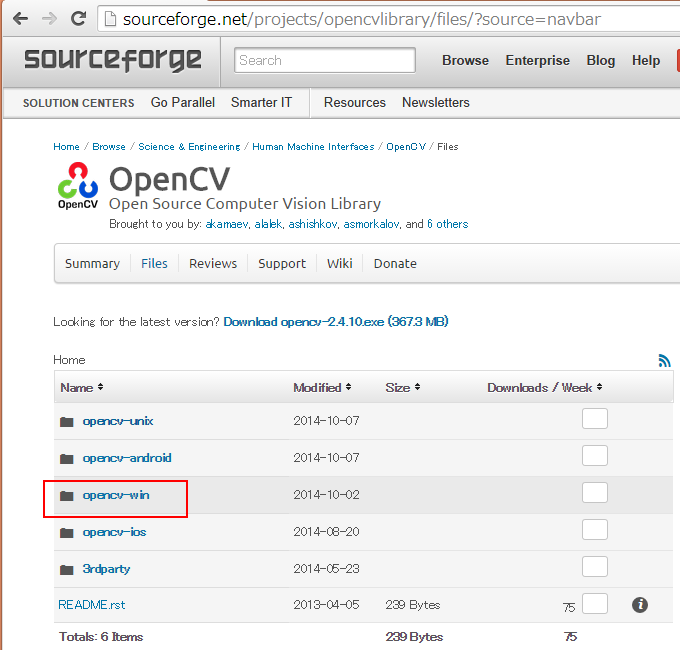Screen dimensions: 680x650
Task: Click the SourceForge logo
Action: click(x=113, y=59)
